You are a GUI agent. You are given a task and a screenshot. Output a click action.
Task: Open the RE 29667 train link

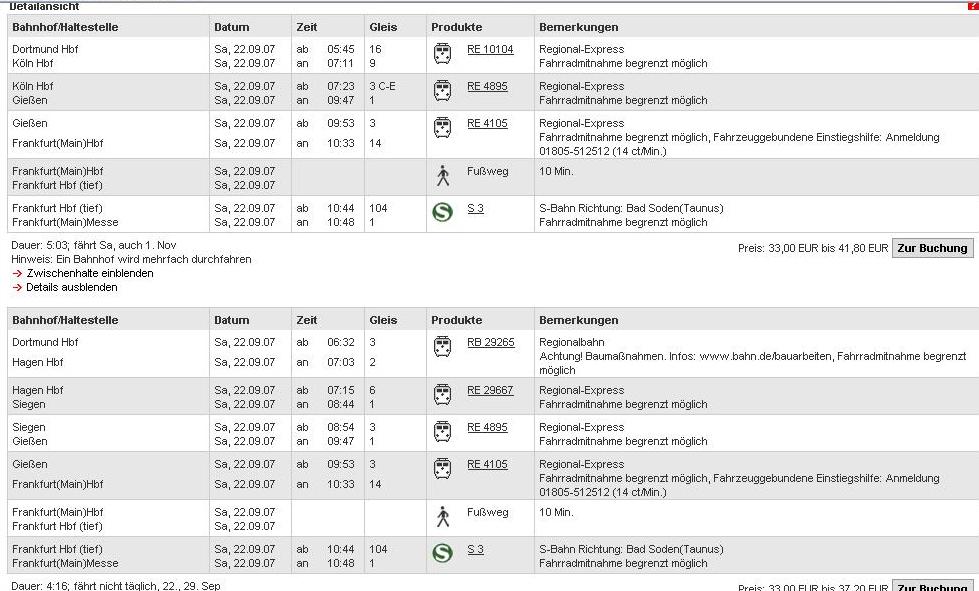[490, 390]
